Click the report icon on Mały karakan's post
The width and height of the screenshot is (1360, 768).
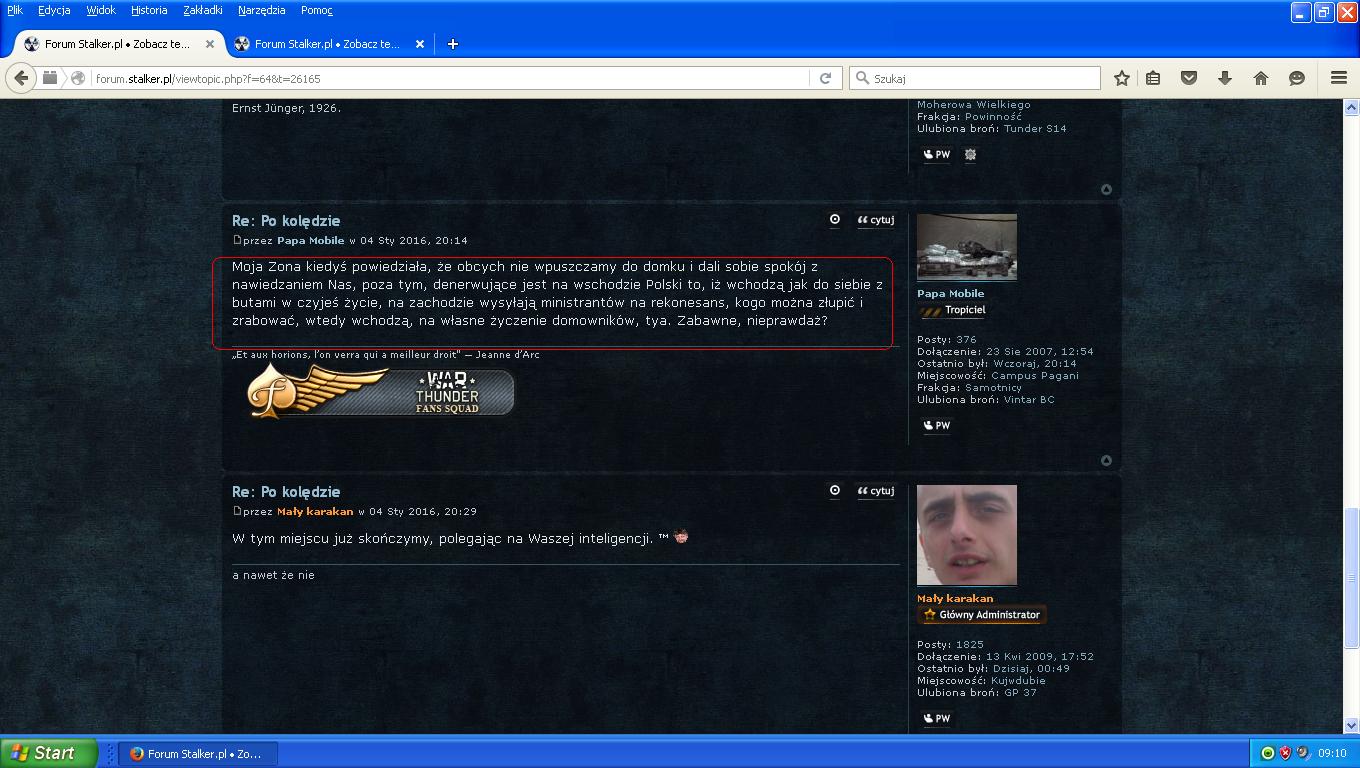tap(835, 490)
